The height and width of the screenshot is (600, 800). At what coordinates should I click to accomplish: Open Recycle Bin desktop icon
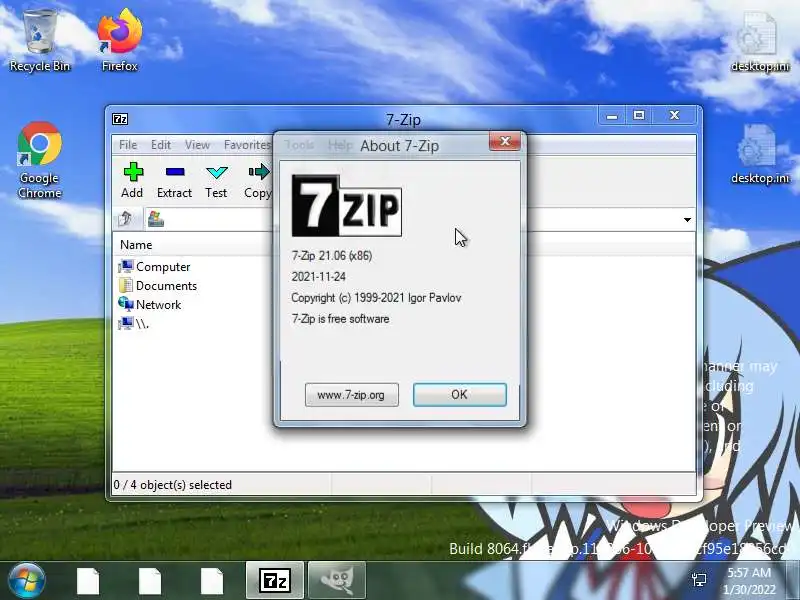(x=40, y=39)
